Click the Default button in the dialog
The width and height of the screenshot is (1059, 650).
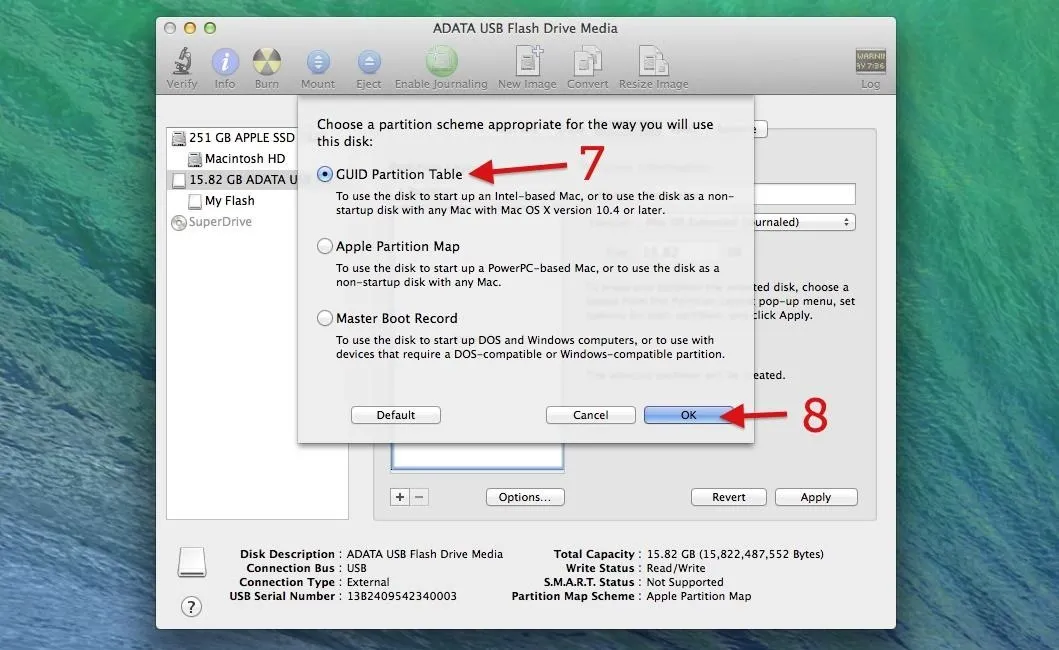pos(396,415)
